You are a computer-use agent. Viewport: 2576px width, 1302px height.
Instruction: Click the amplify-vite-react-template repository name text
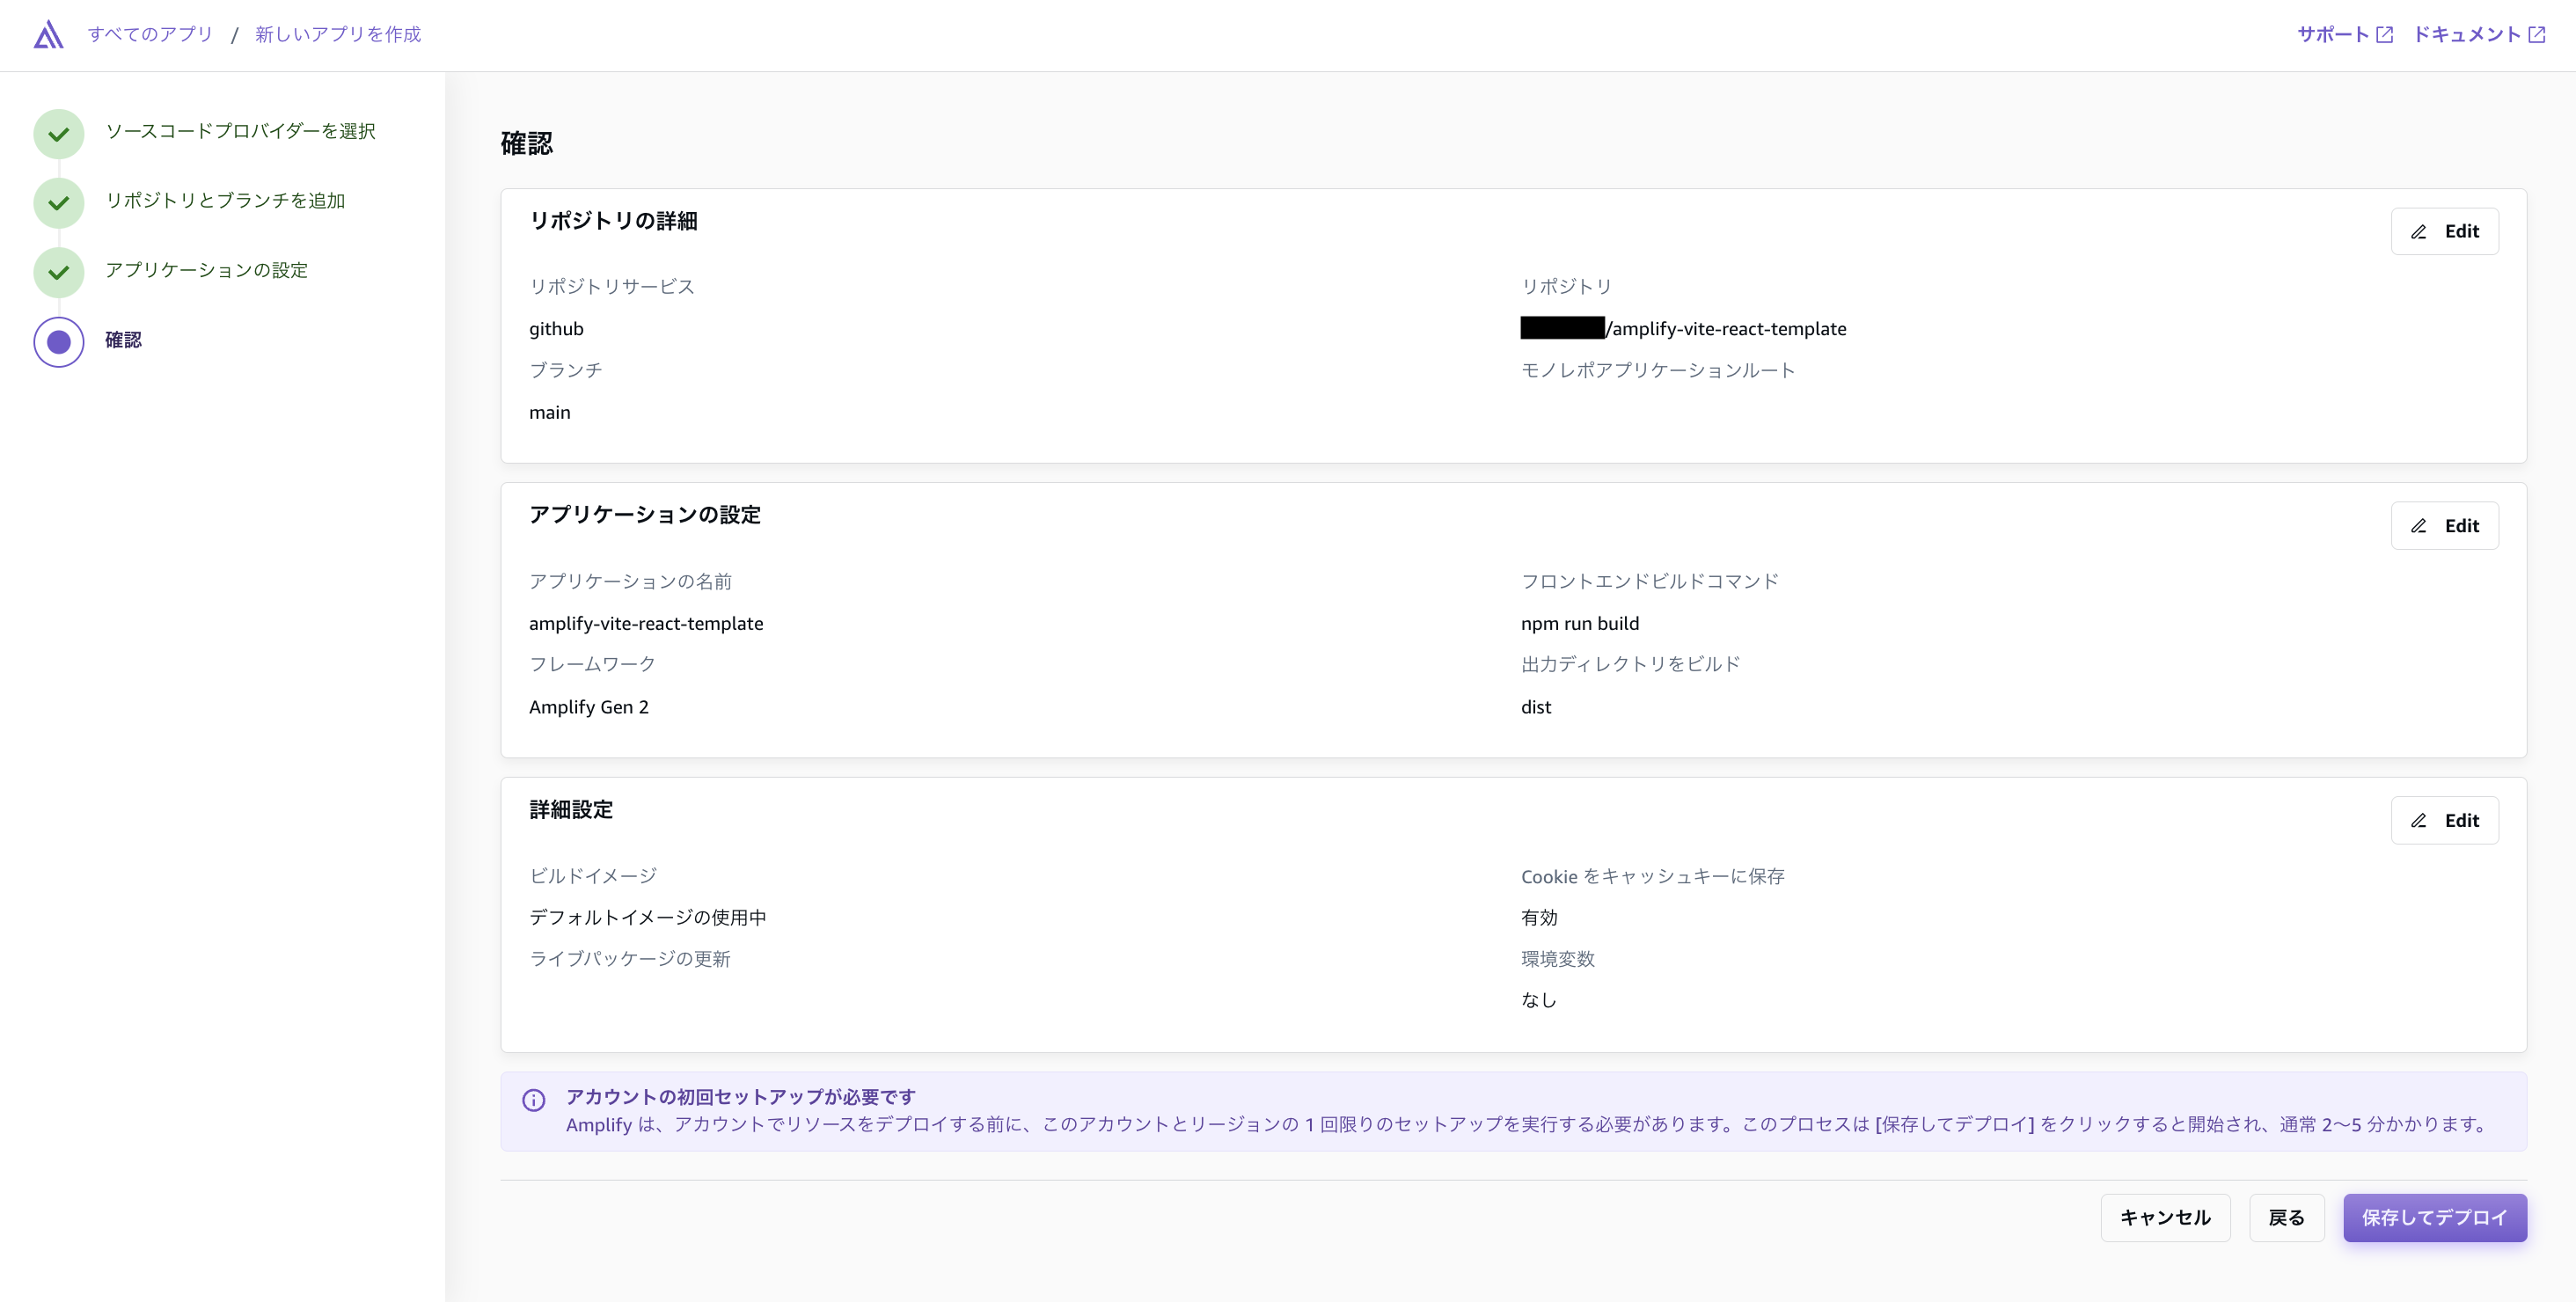(x=1728, y=329)
